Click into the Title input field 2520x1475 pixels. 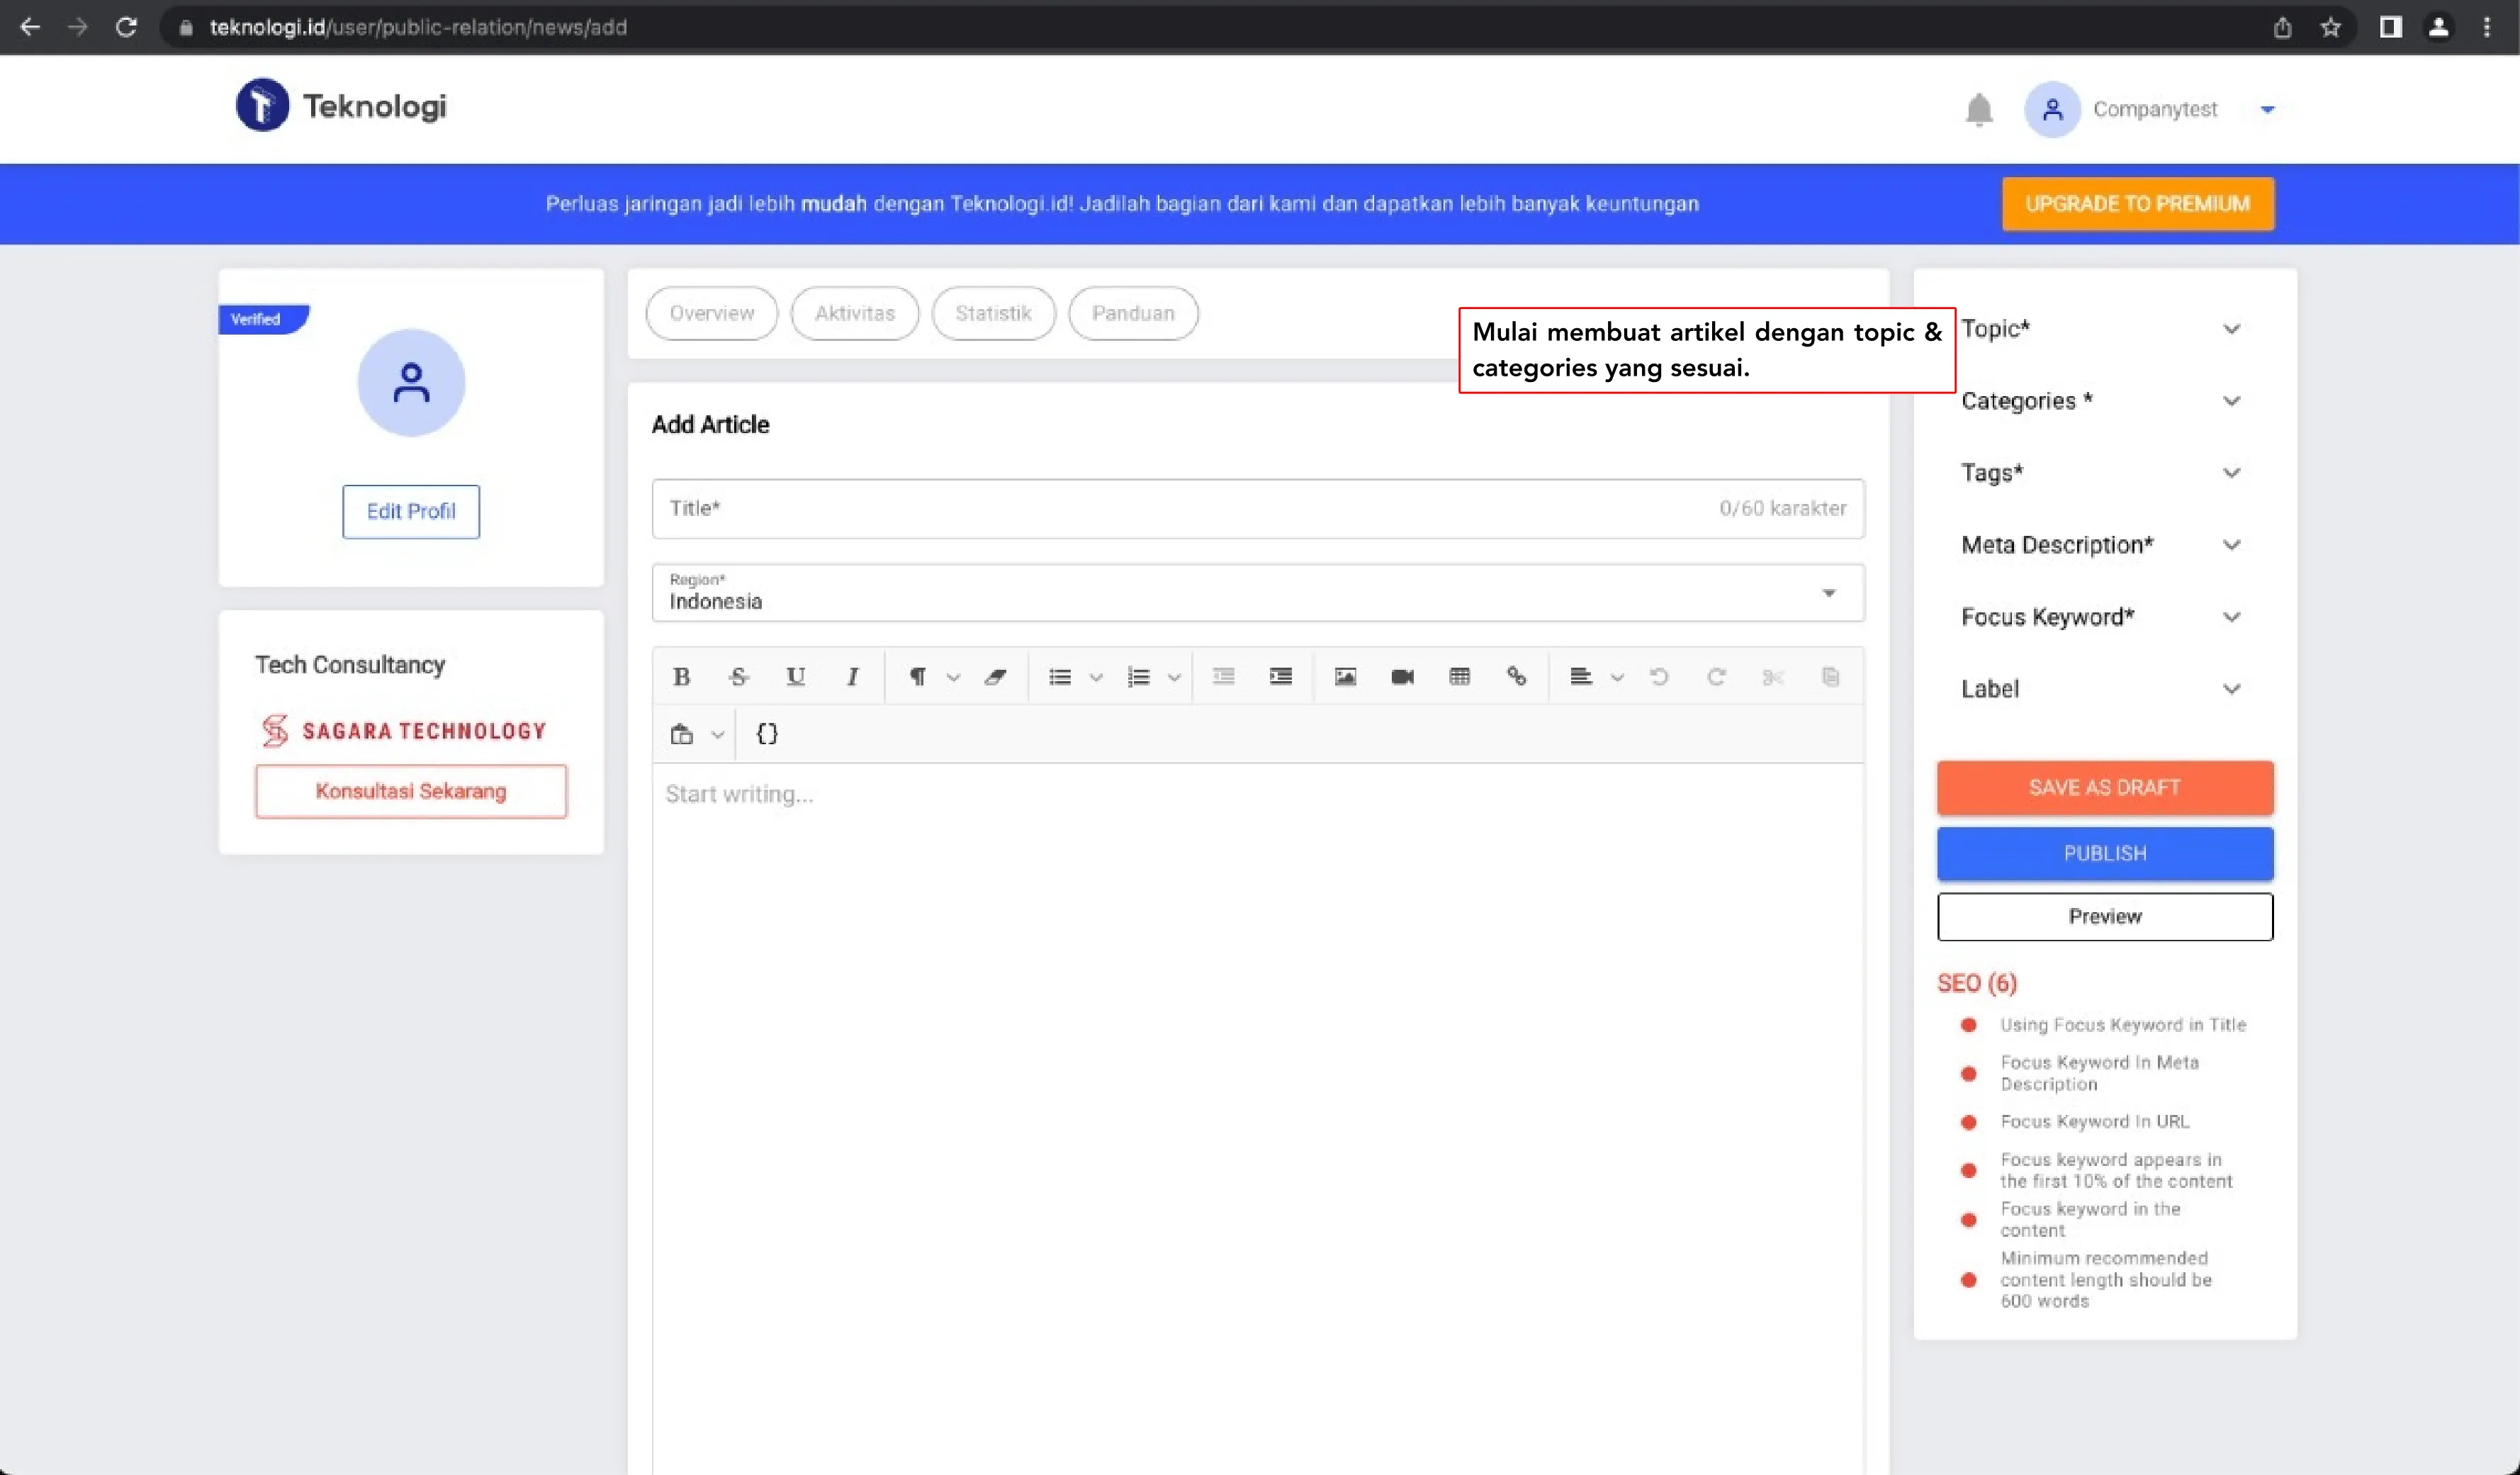pyautogui.click(x=1180, y=508)
